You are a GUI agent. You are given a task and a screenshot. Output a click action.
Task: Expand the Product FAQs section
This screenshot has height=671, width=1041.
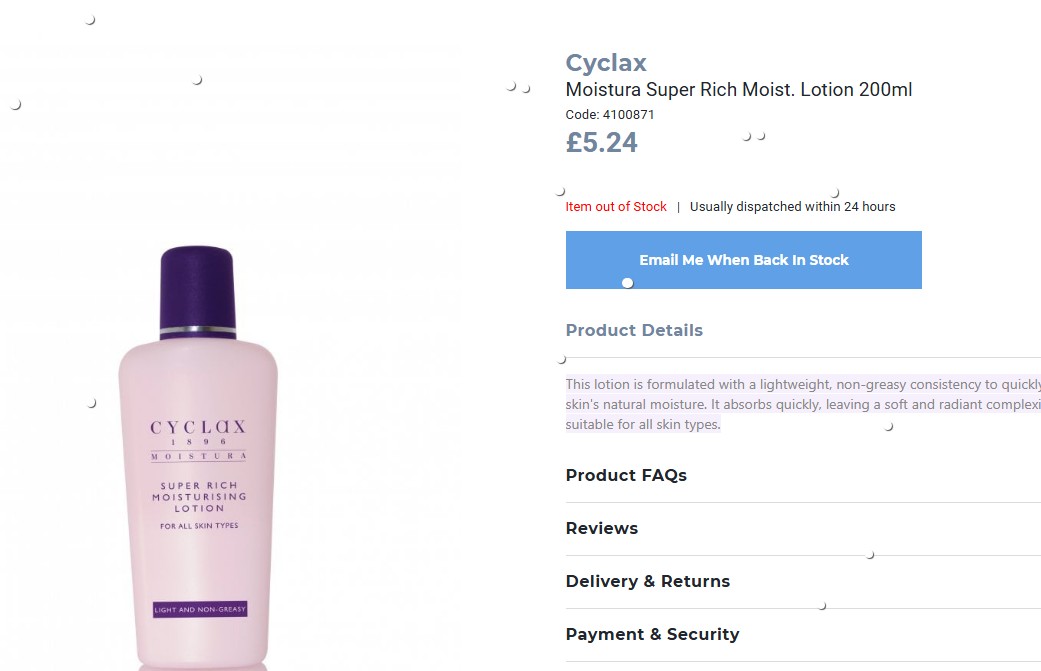(x=626, y=475)
